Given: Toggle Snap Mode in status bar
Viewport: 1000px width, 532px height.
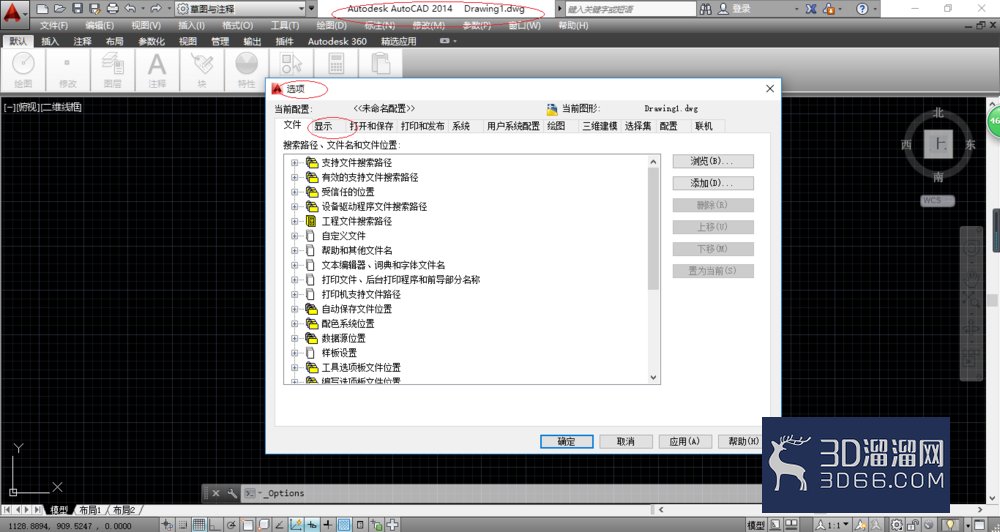Looking at the screenshot, I should point(183,525).
